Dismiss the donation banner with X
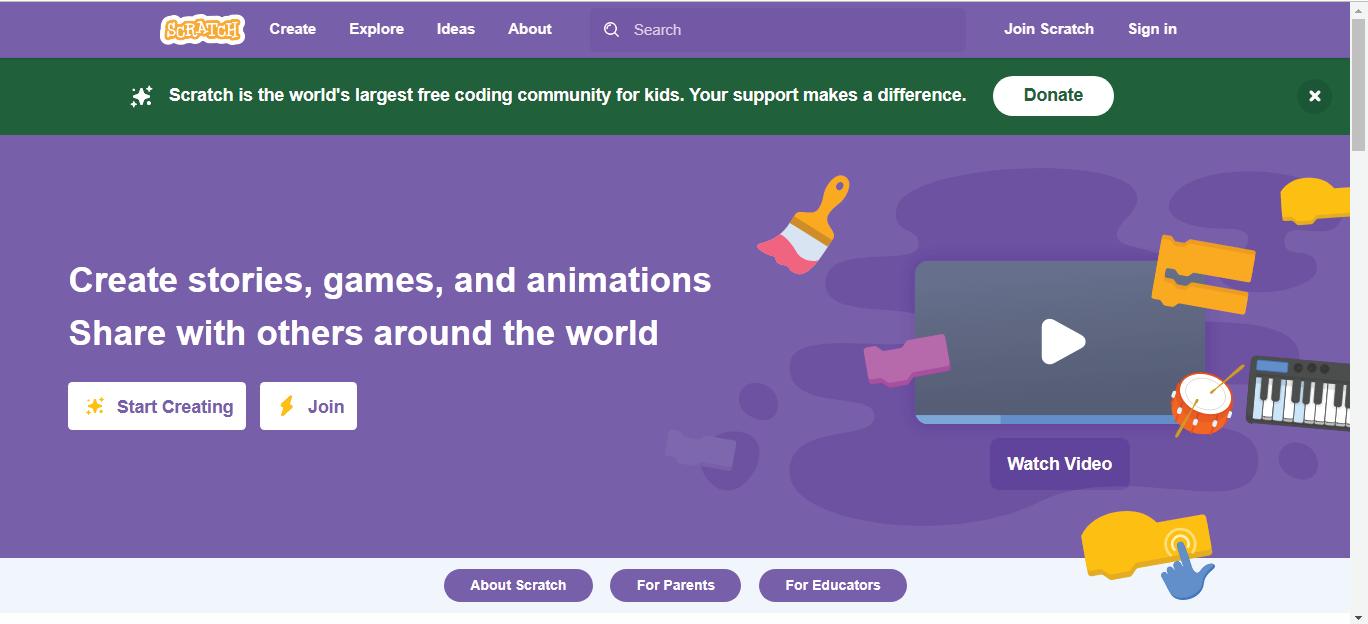Viewport: 1368px width, 624px height. tap(1314, 96)
